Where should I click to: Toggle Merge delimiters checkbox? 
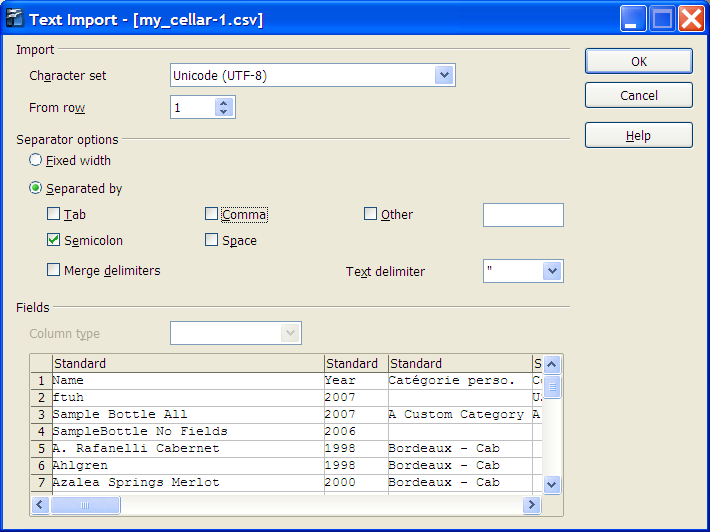coord(54,270)
